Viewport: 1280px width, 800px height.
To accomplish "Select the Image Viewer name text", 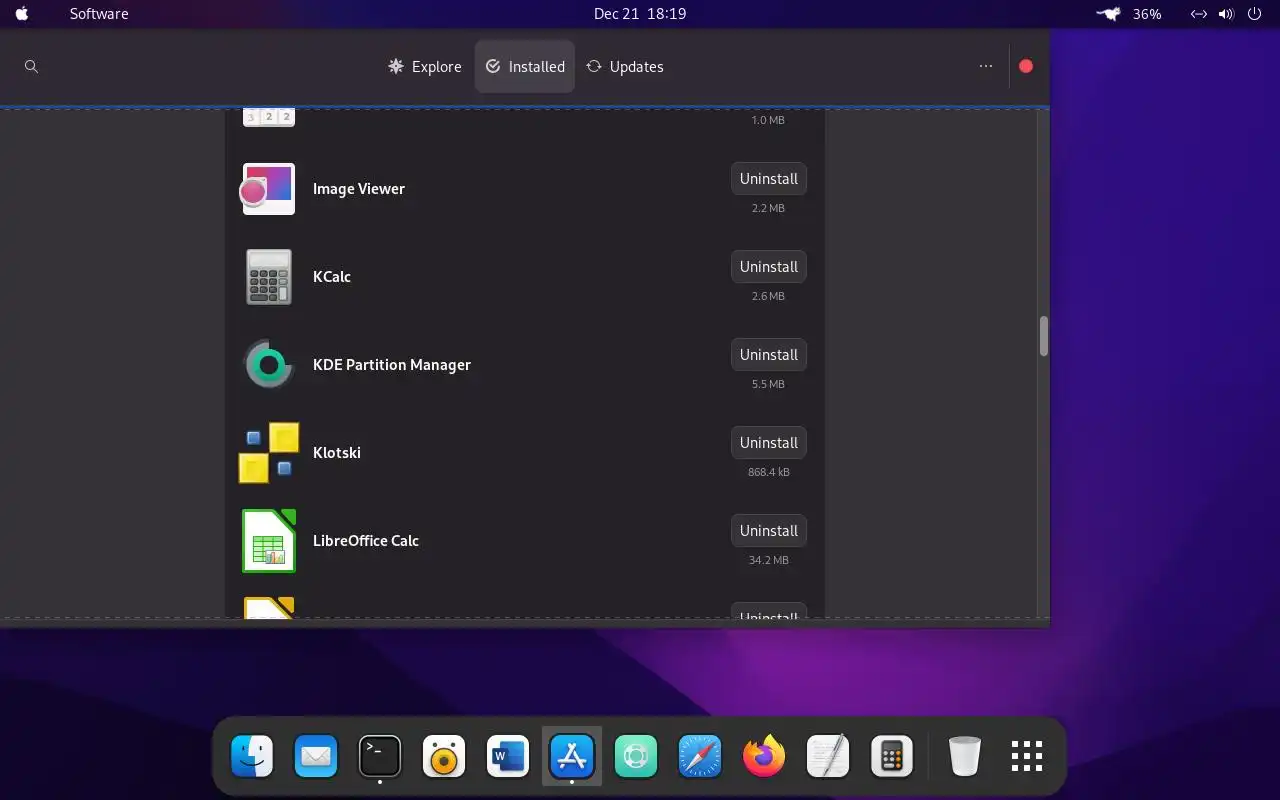I will click(x=359, y=189).
